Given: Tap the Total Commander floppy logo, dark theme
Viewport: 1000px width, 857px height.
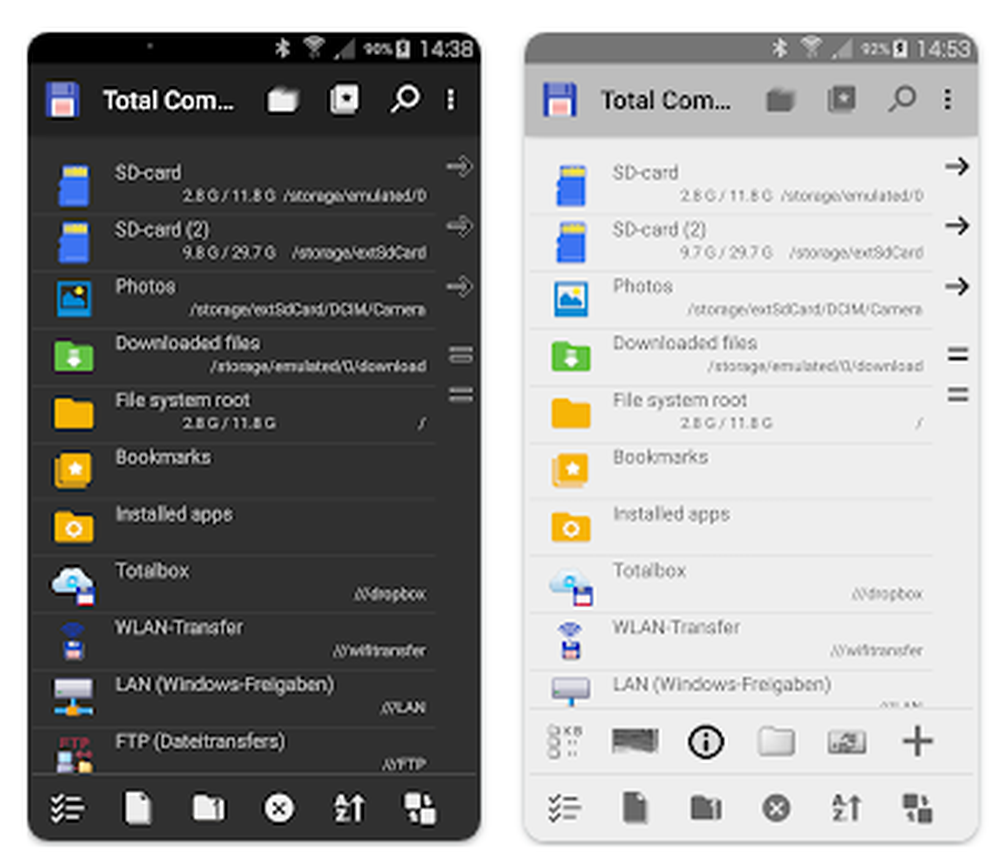Looking at the screenshot, I should 62,99.
